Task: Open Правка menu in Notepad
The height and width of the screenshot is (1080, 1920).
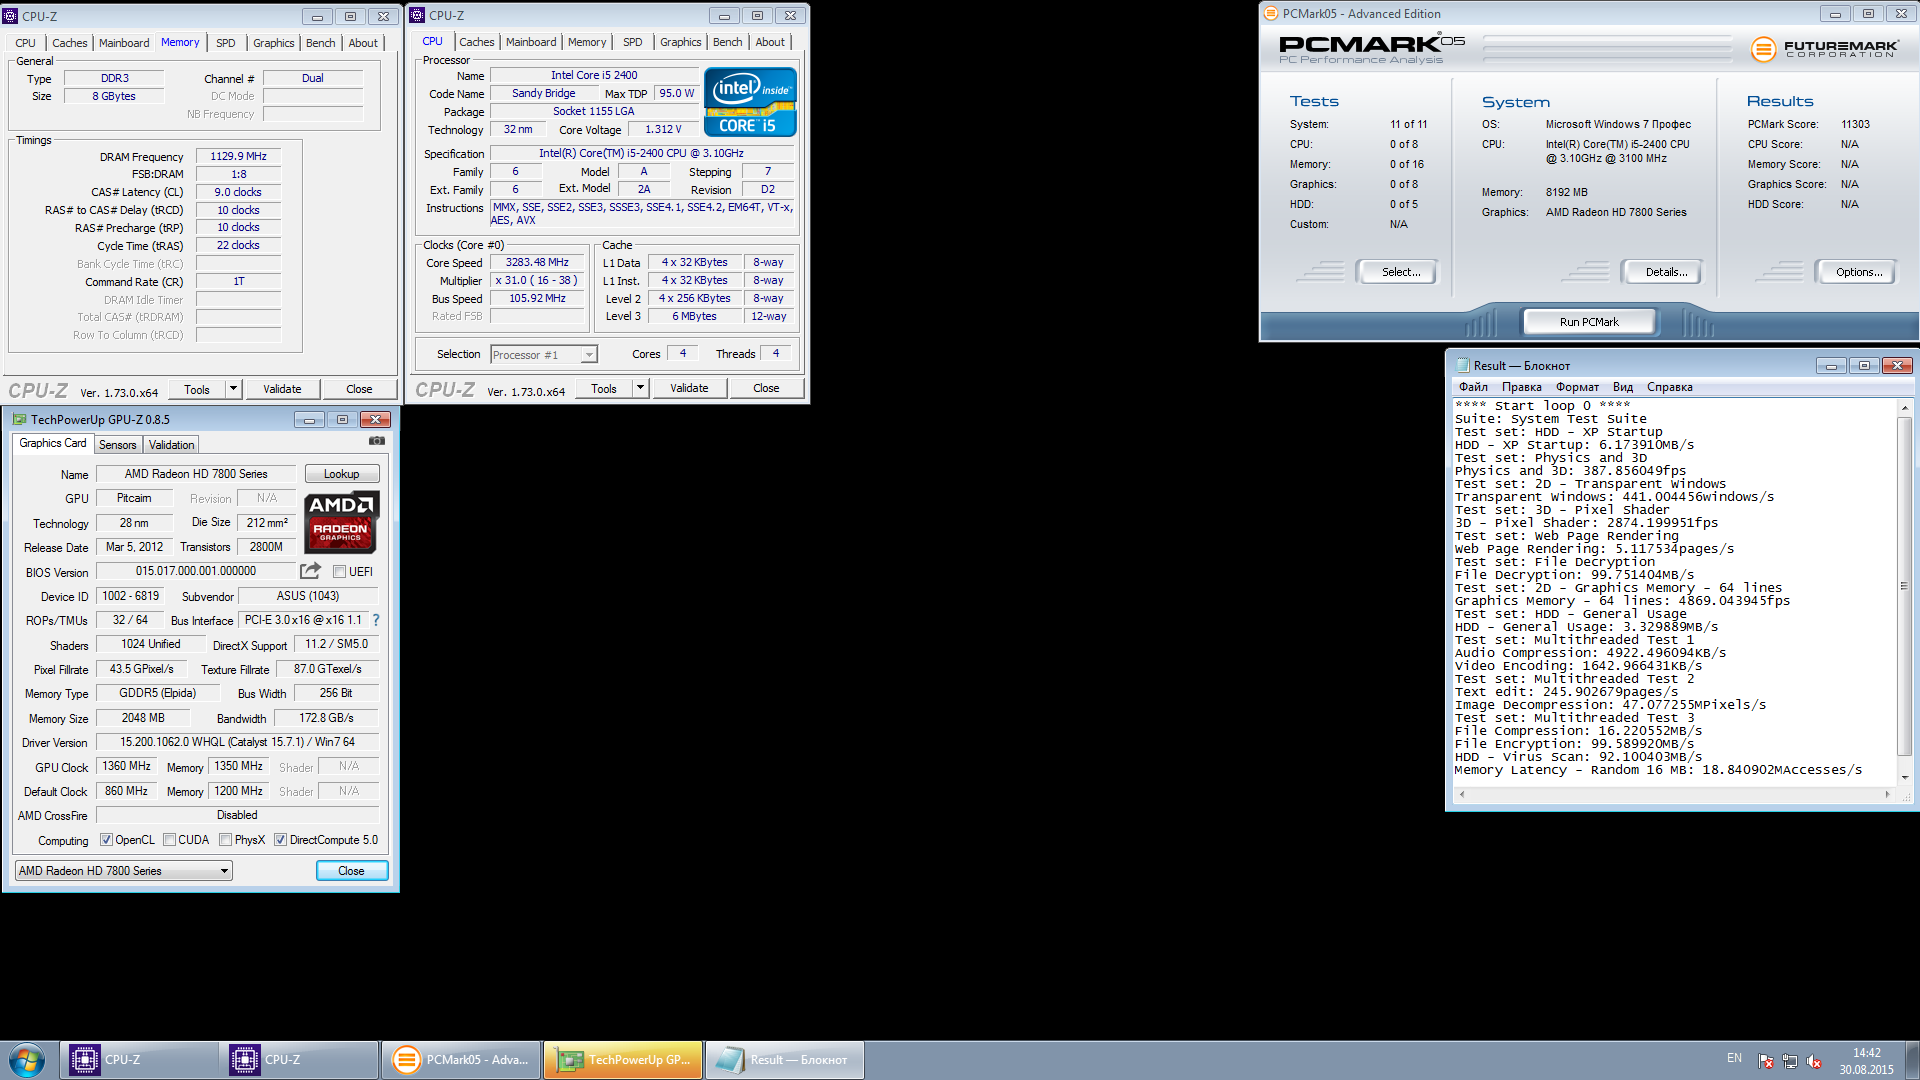Action: 1521,387
